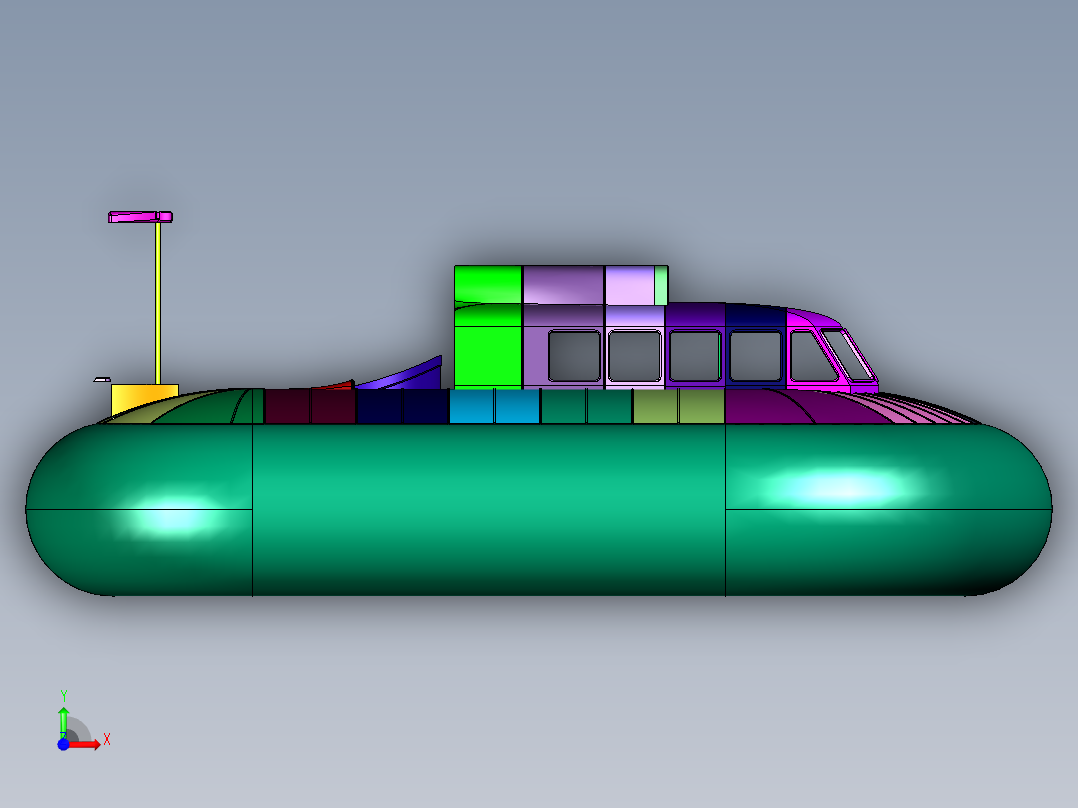Select the slanted front windshield glass

pyautogui.click(x=848, y=356)
